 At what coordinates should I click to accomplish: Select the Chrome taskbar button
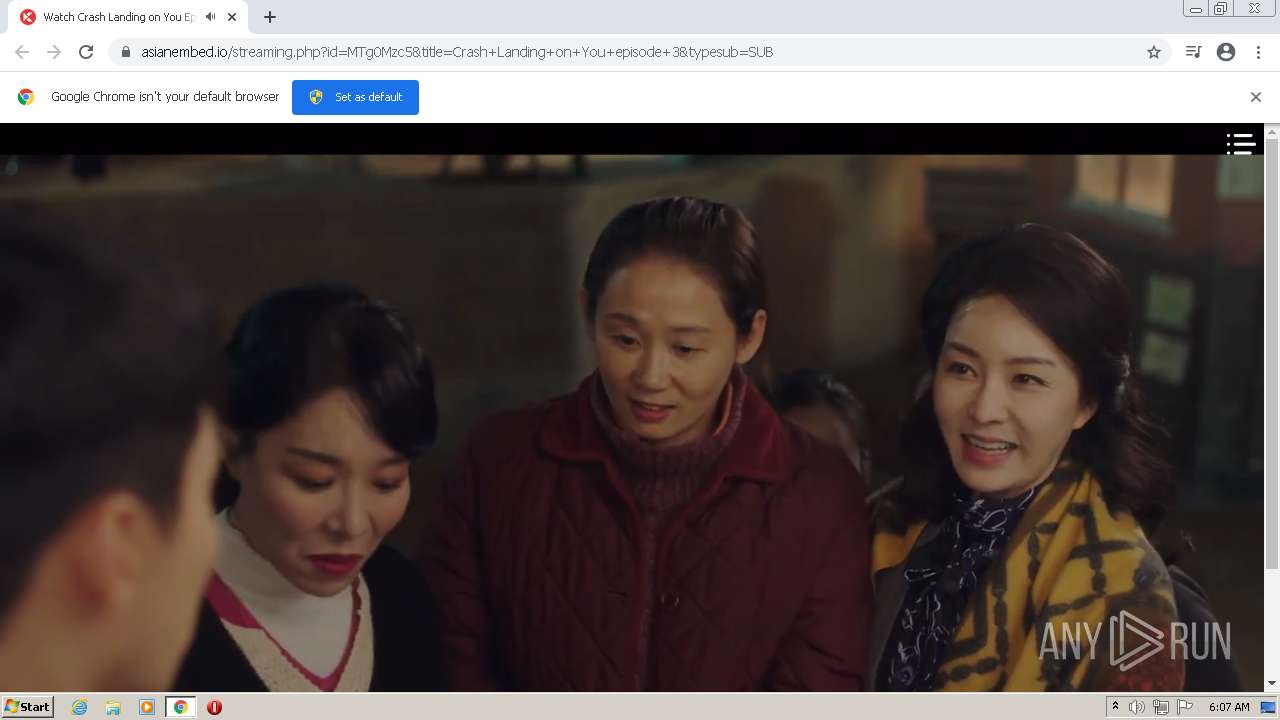181,707
